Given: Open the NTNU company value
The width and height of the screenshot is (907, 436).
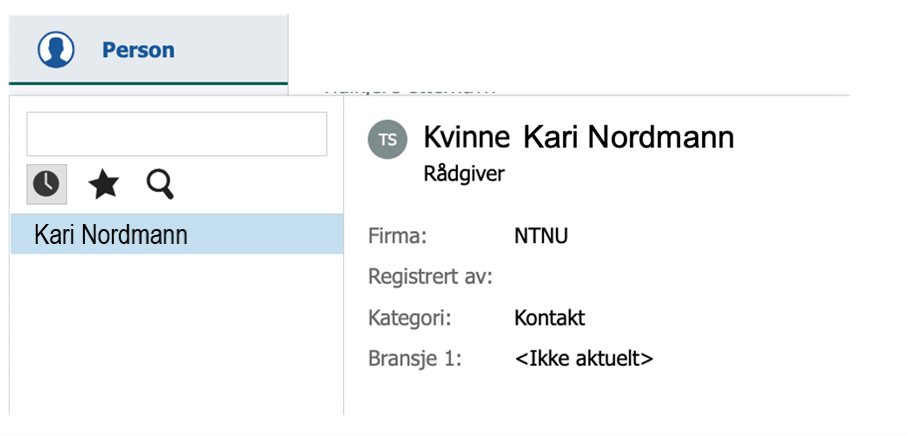Looking at the screenshot, I should coord(541,236).
